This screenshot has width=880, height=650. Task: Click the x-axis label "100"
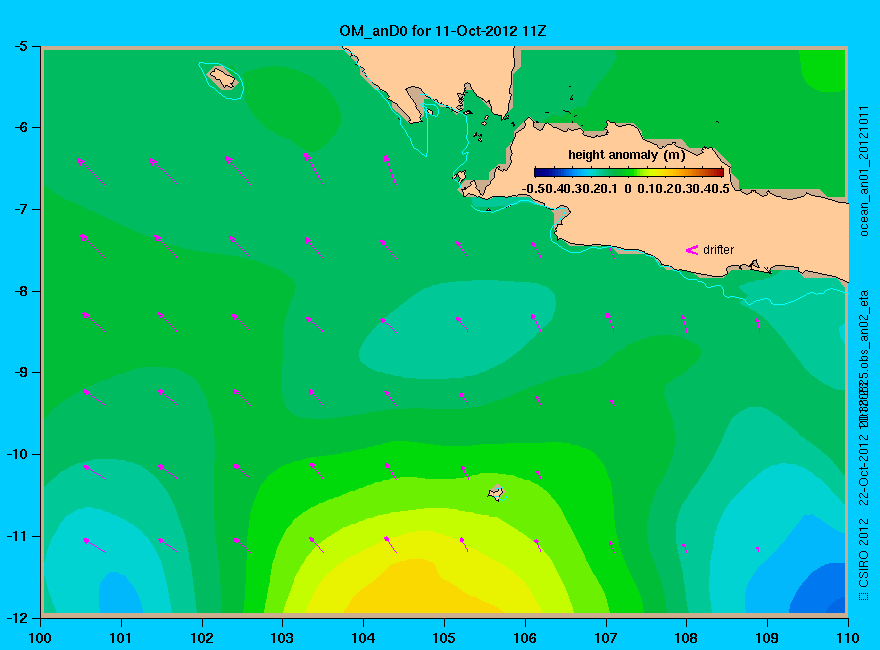pyautogui.click(x=40, y=638)
